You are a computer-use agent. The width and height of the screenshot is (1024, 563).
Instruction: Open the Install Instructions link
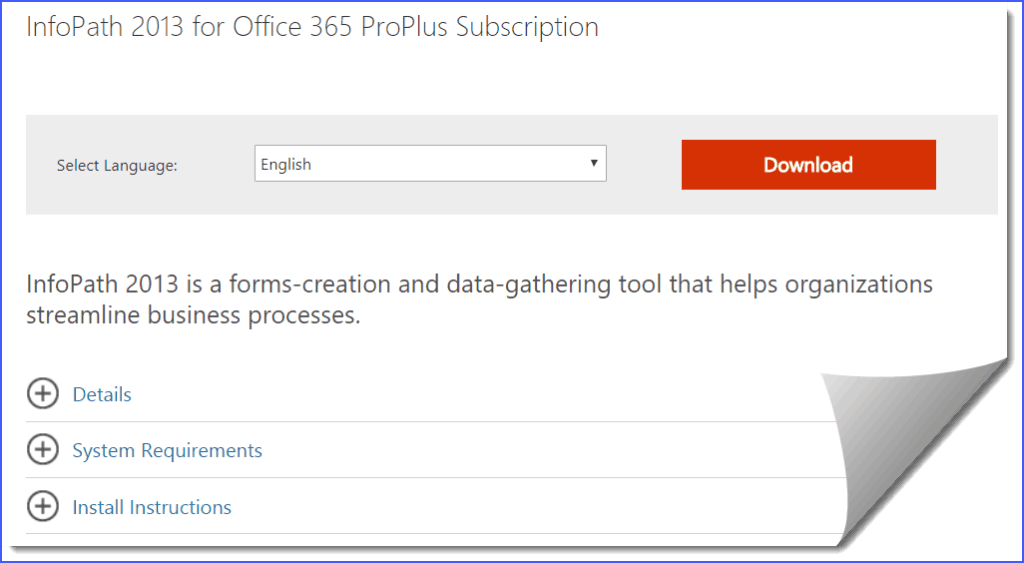pyautogui.click(x=152, y=508)
